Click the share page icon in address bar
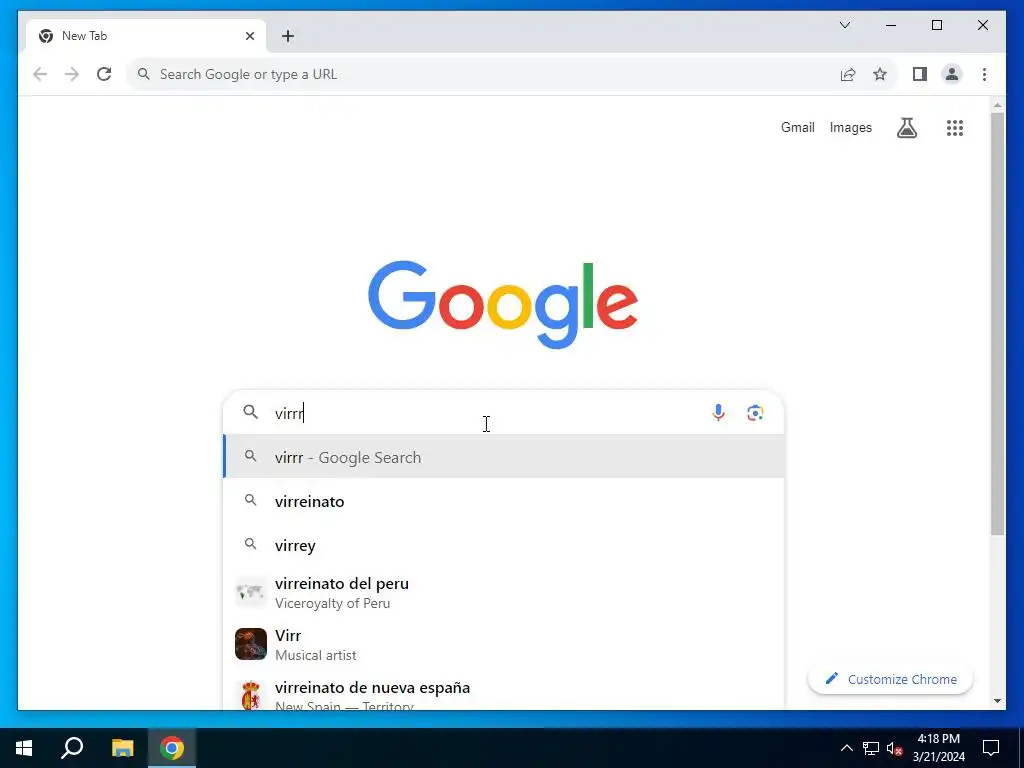The width and height of the screenshot is (1024, 768). (848, 74)
